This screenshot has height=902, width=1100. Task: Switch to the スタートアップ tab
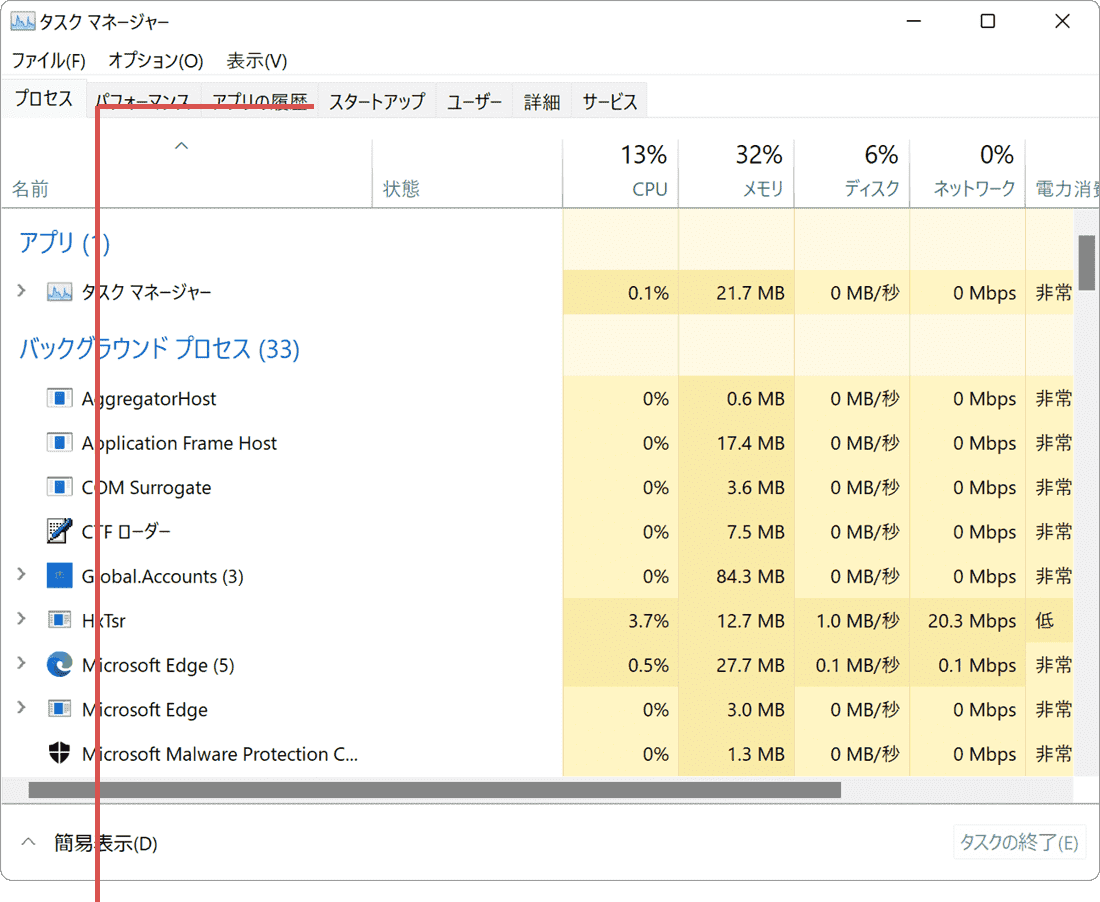(x=377, y=102)
